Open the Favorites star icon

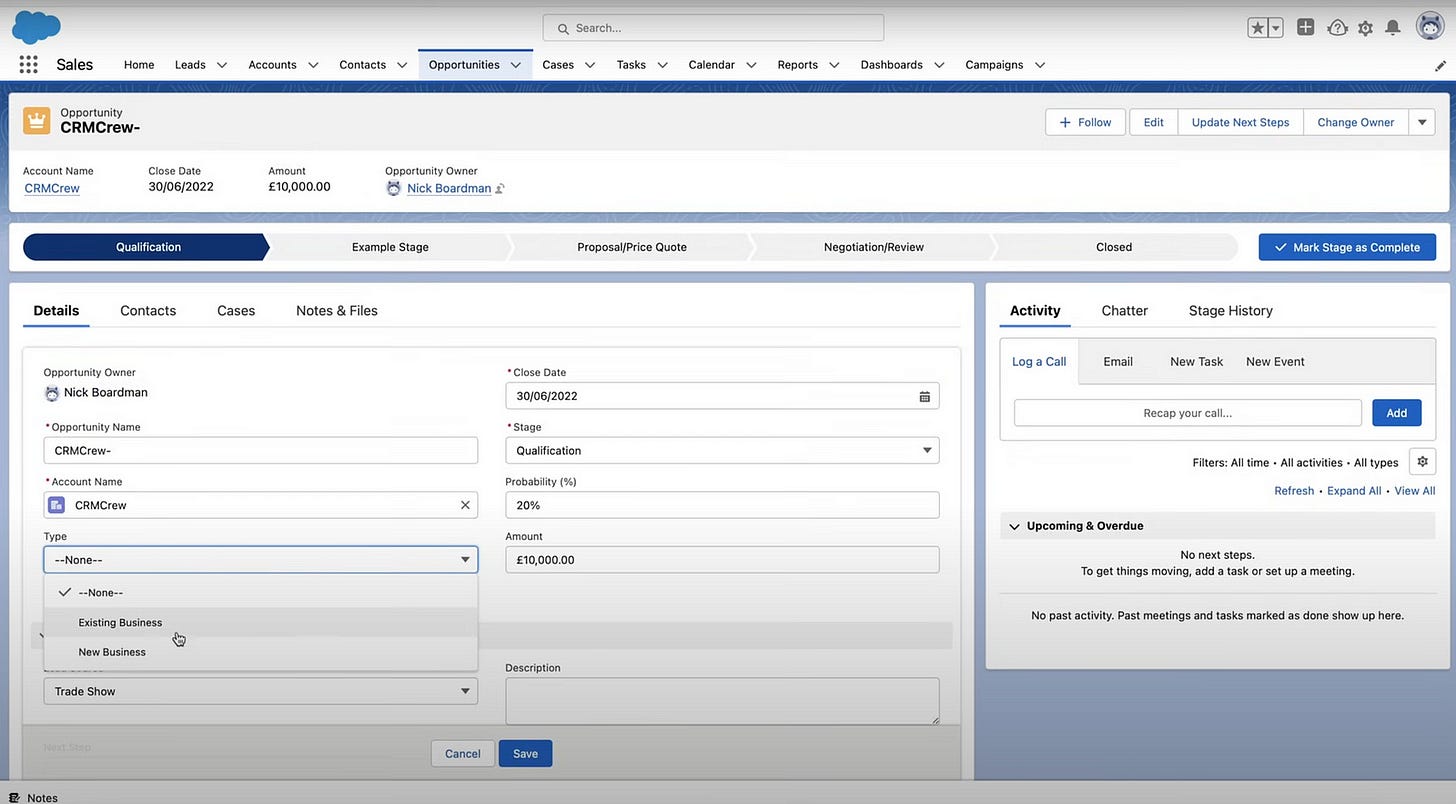[x=1258, y=28]
